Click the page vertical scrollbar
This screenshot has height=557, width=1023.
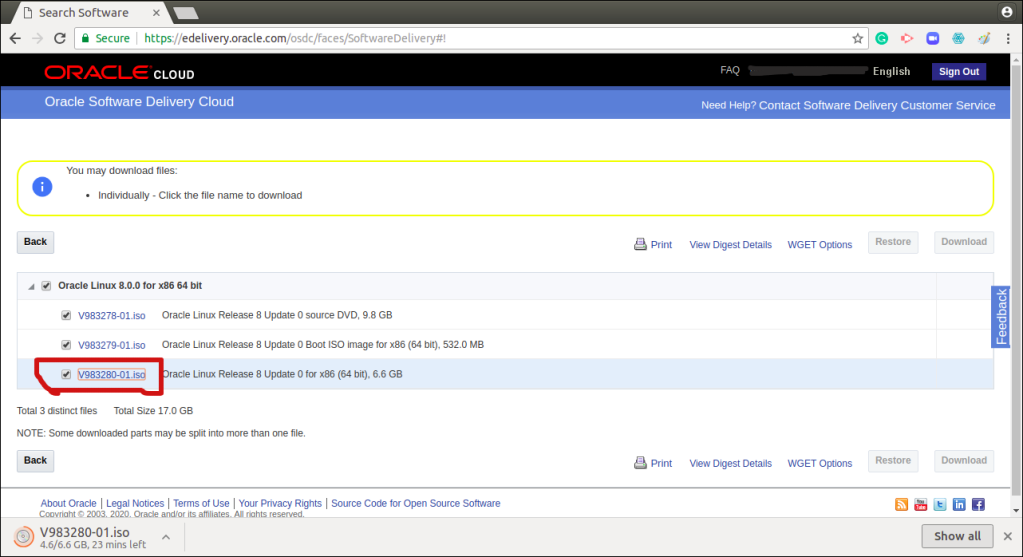click(1016, 285)
